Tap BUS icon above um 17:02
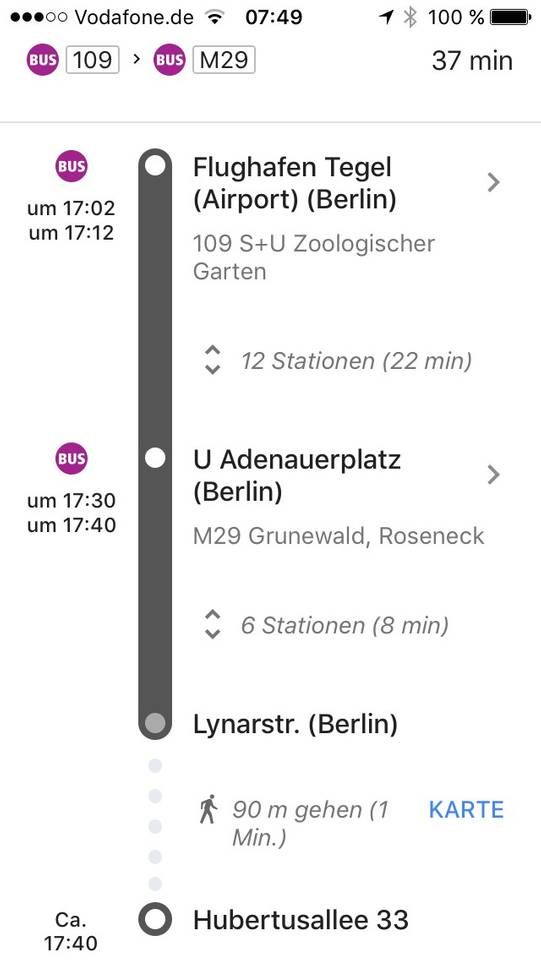This screenshot has height=960, width=541. click(72, 167)
